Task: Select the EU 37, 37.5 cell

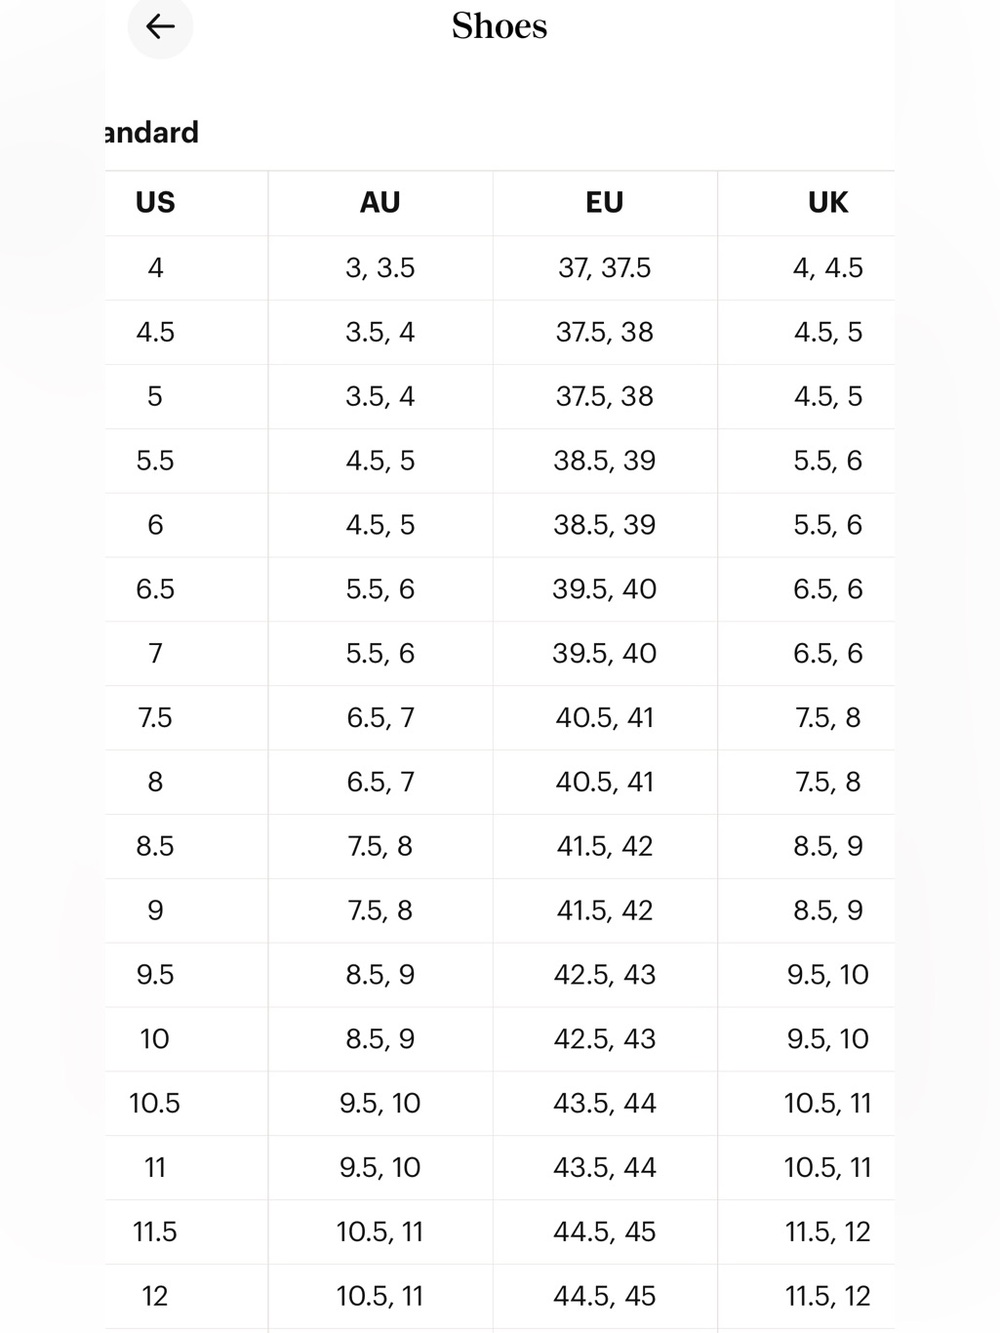Action: [604, 268]
